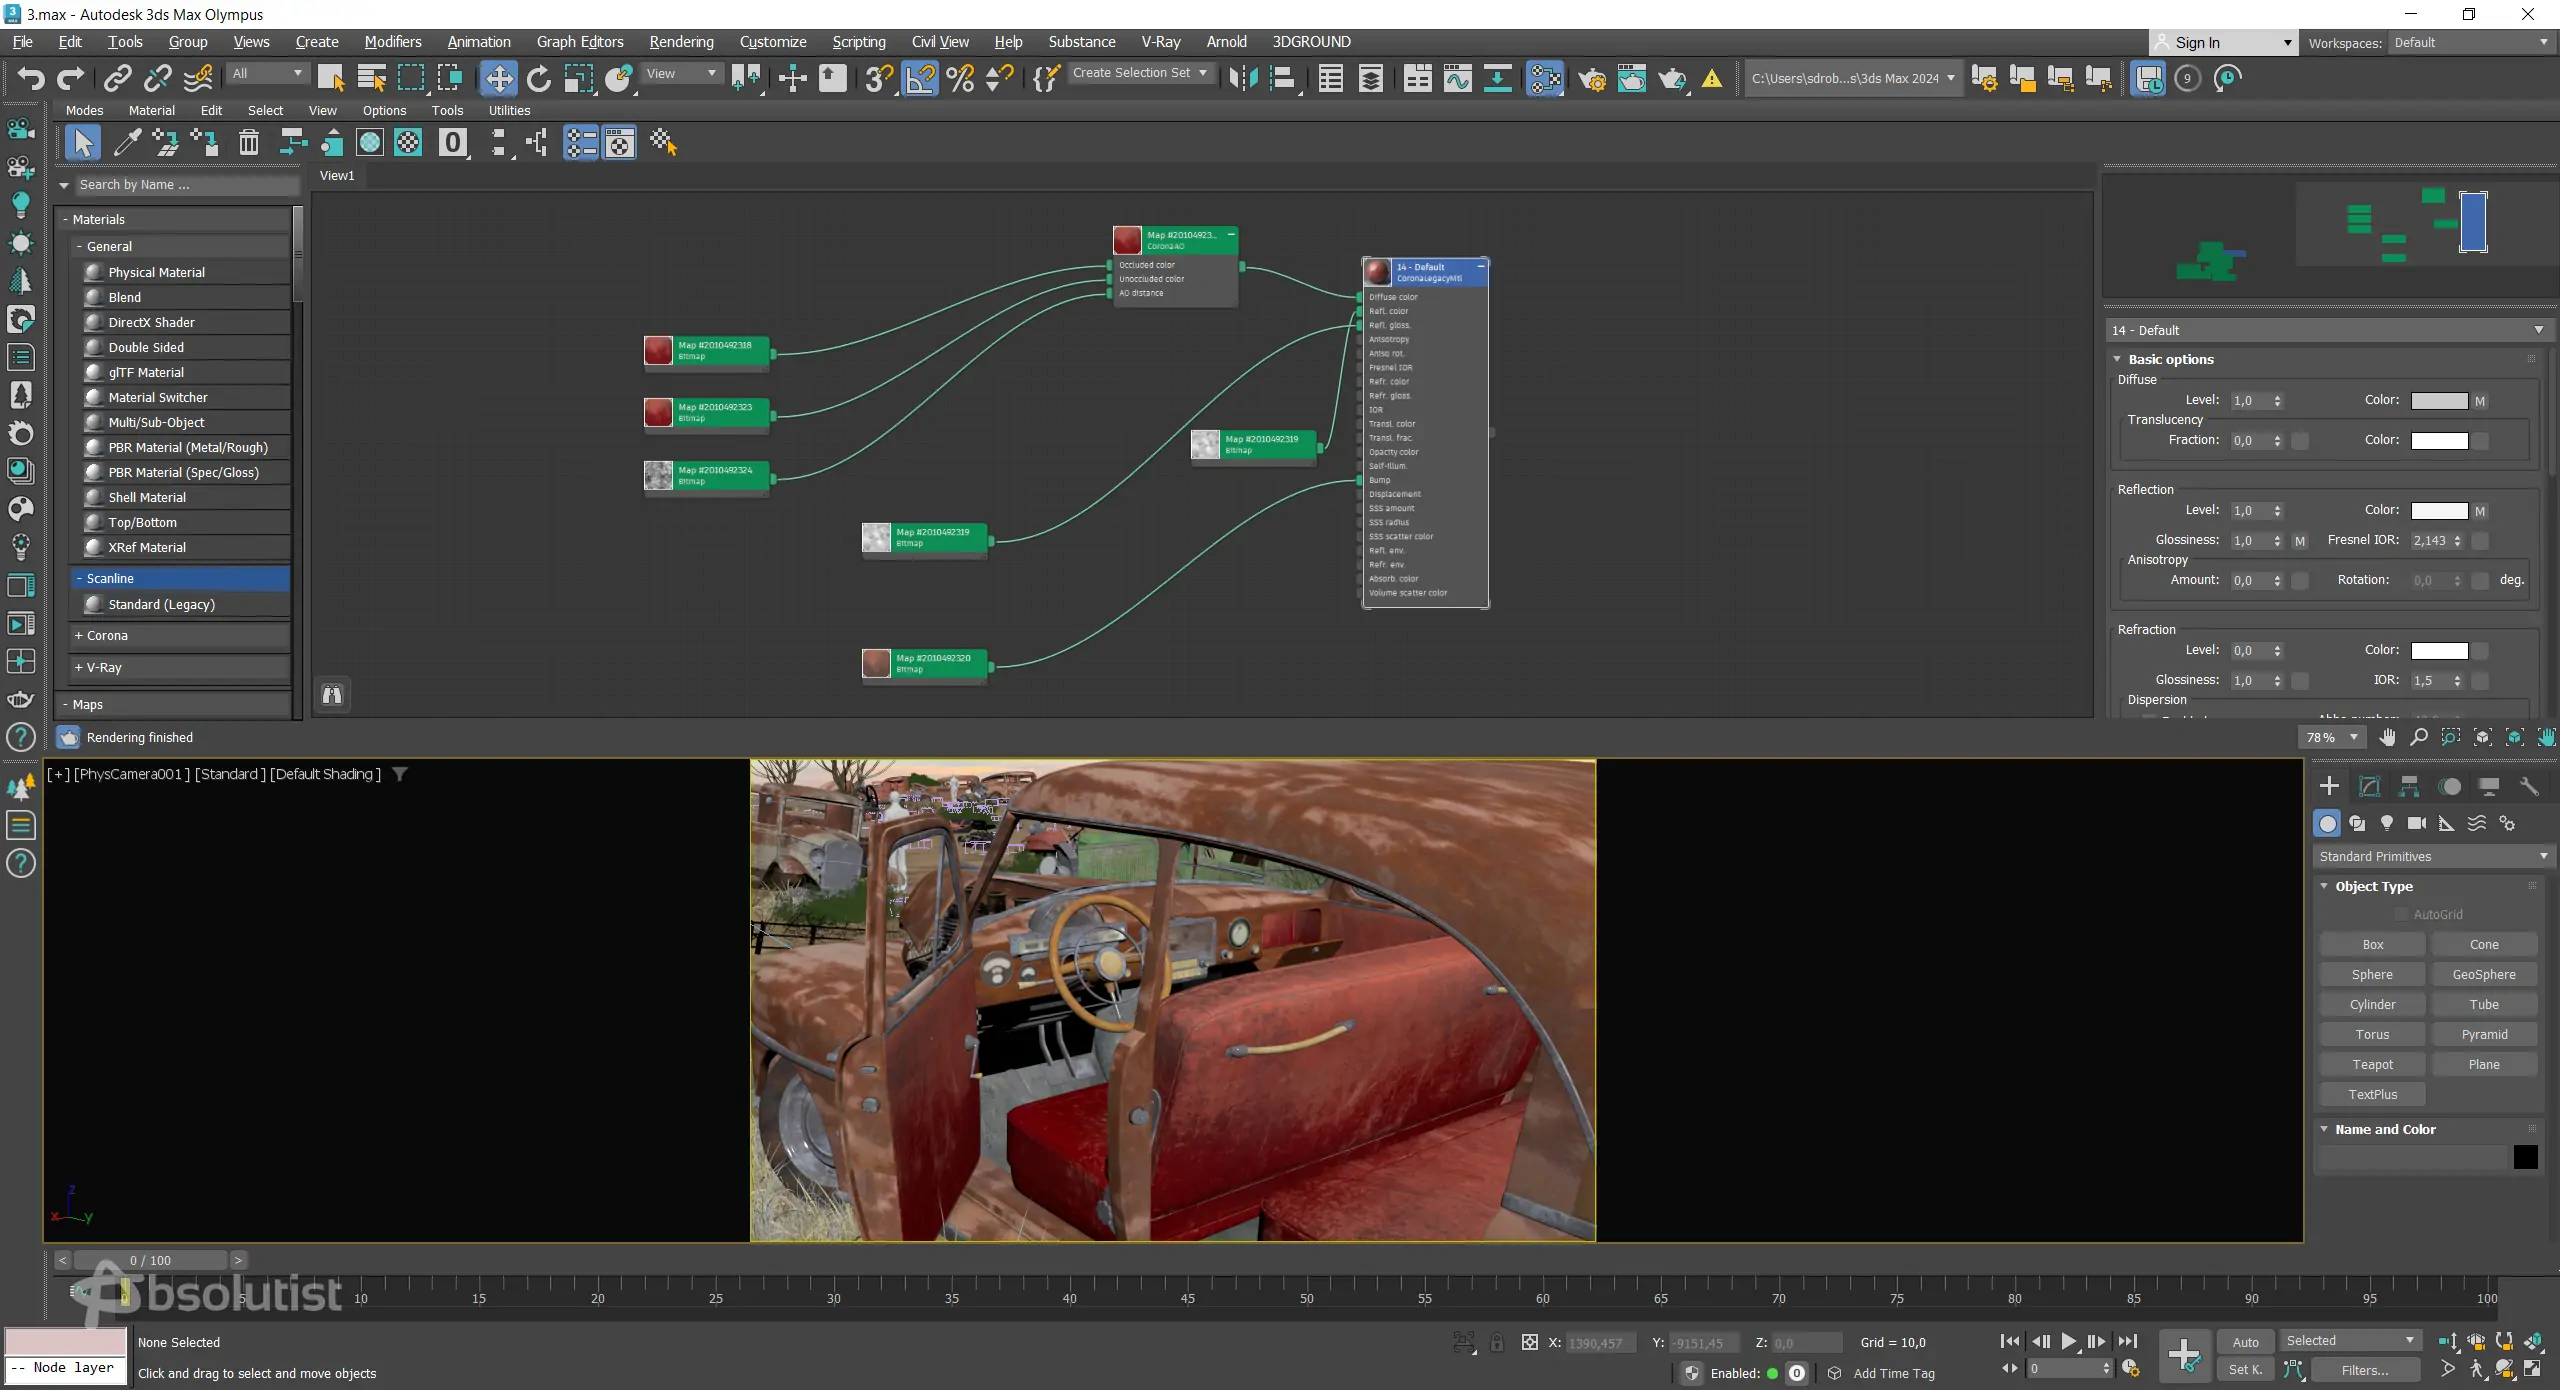Enable the AutoGrid checkbox
The width and height of the screenshot is (2560, 1390).
(x=2402, y=914)
